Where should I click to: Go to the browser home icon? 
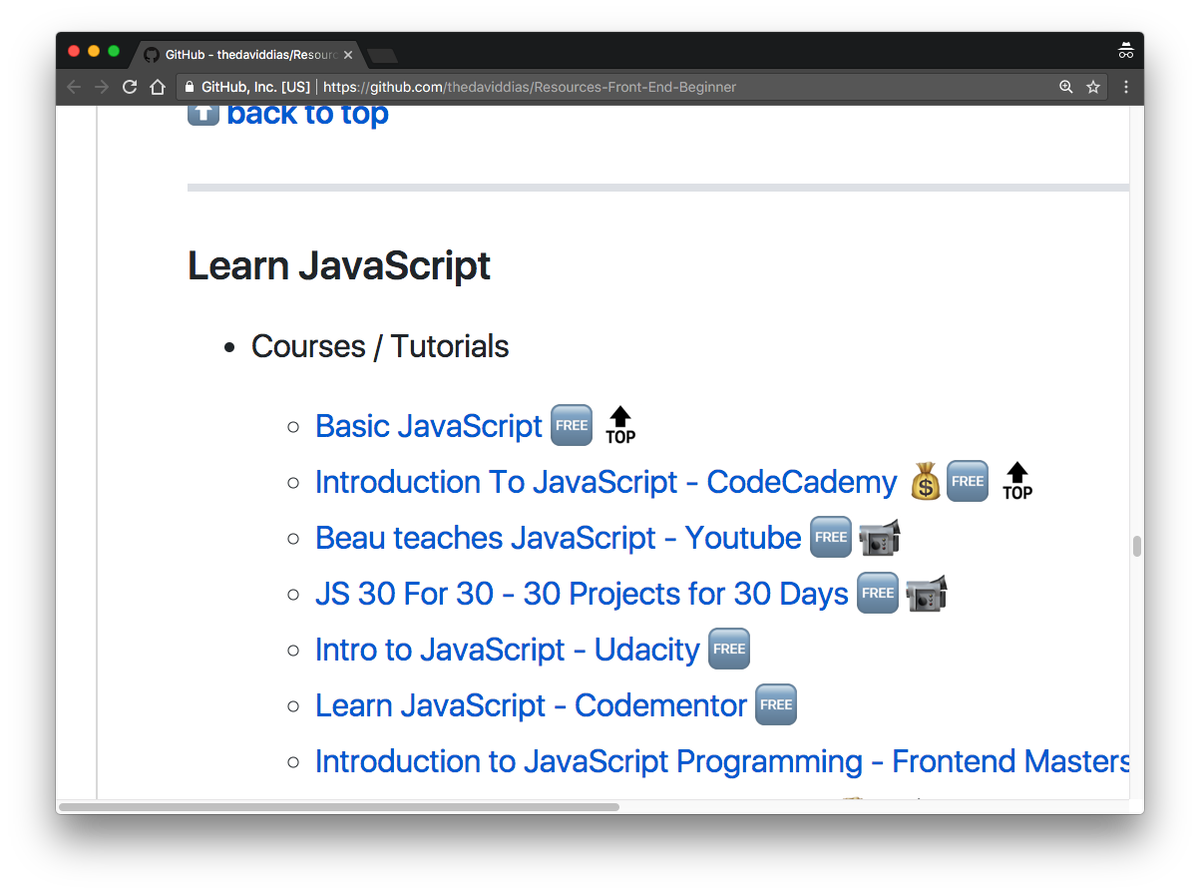[x=157, y=87]
